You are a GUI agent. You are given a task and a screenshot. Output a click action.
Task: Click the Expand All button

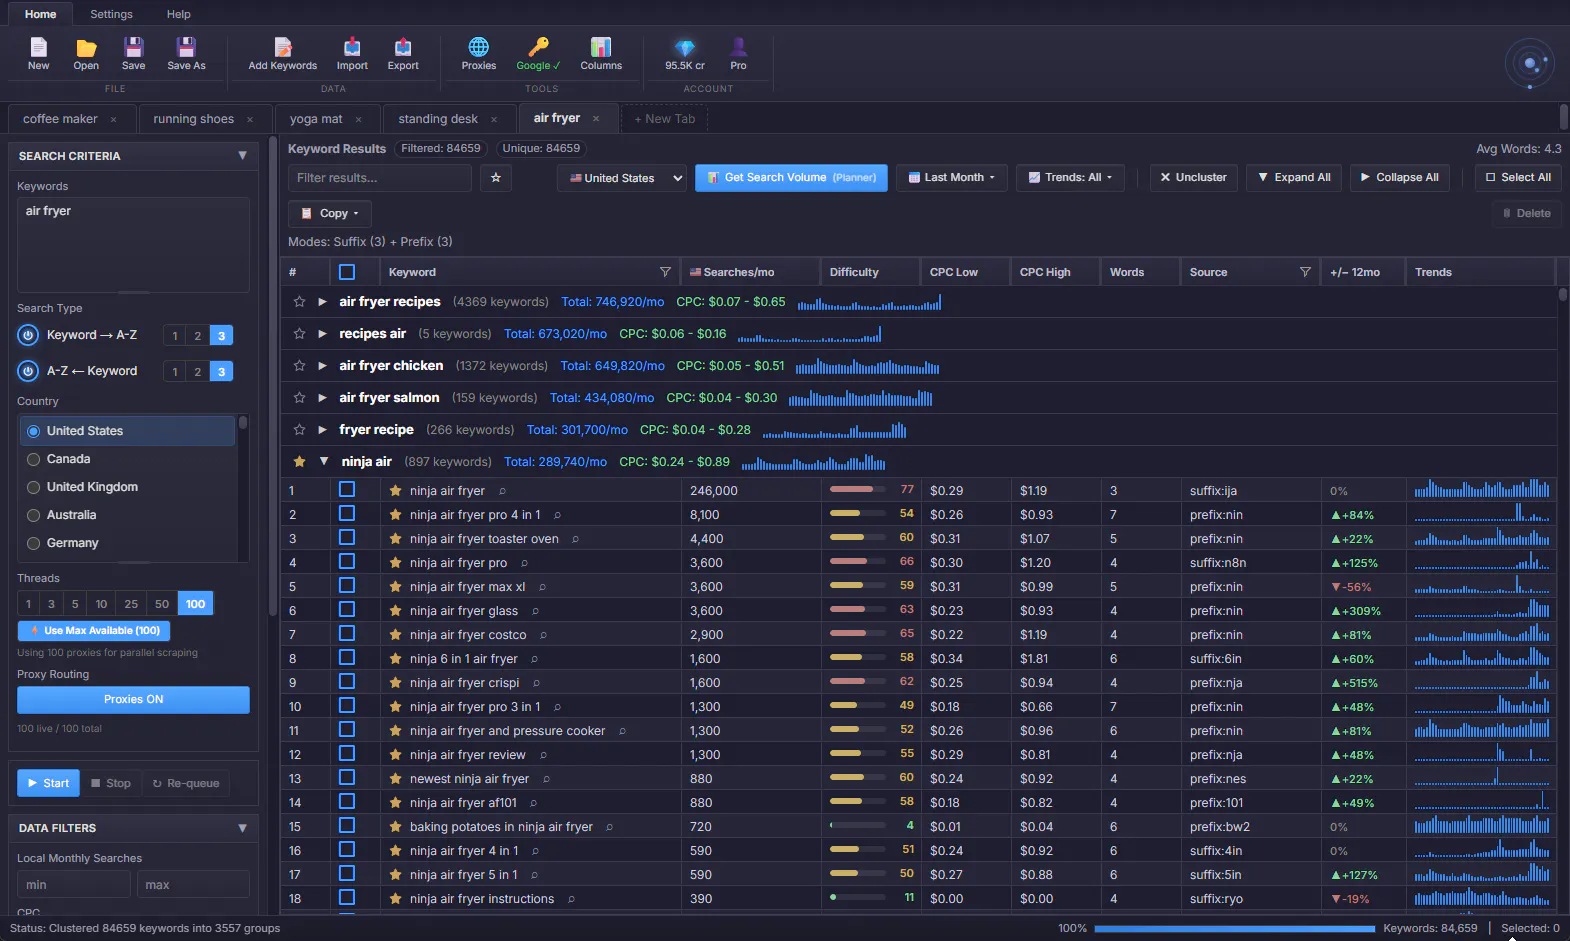(x=1295, y=178)
